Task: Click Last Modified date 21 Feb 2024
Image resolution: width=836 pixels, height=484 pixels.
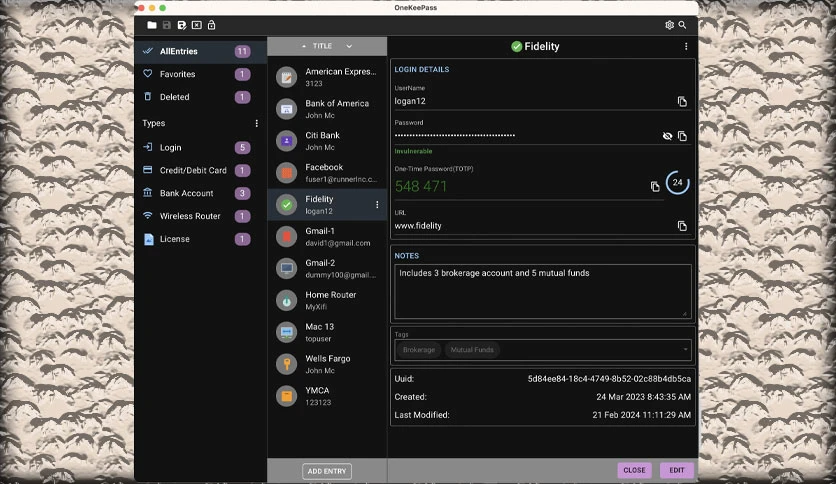Action: [641, 415]
